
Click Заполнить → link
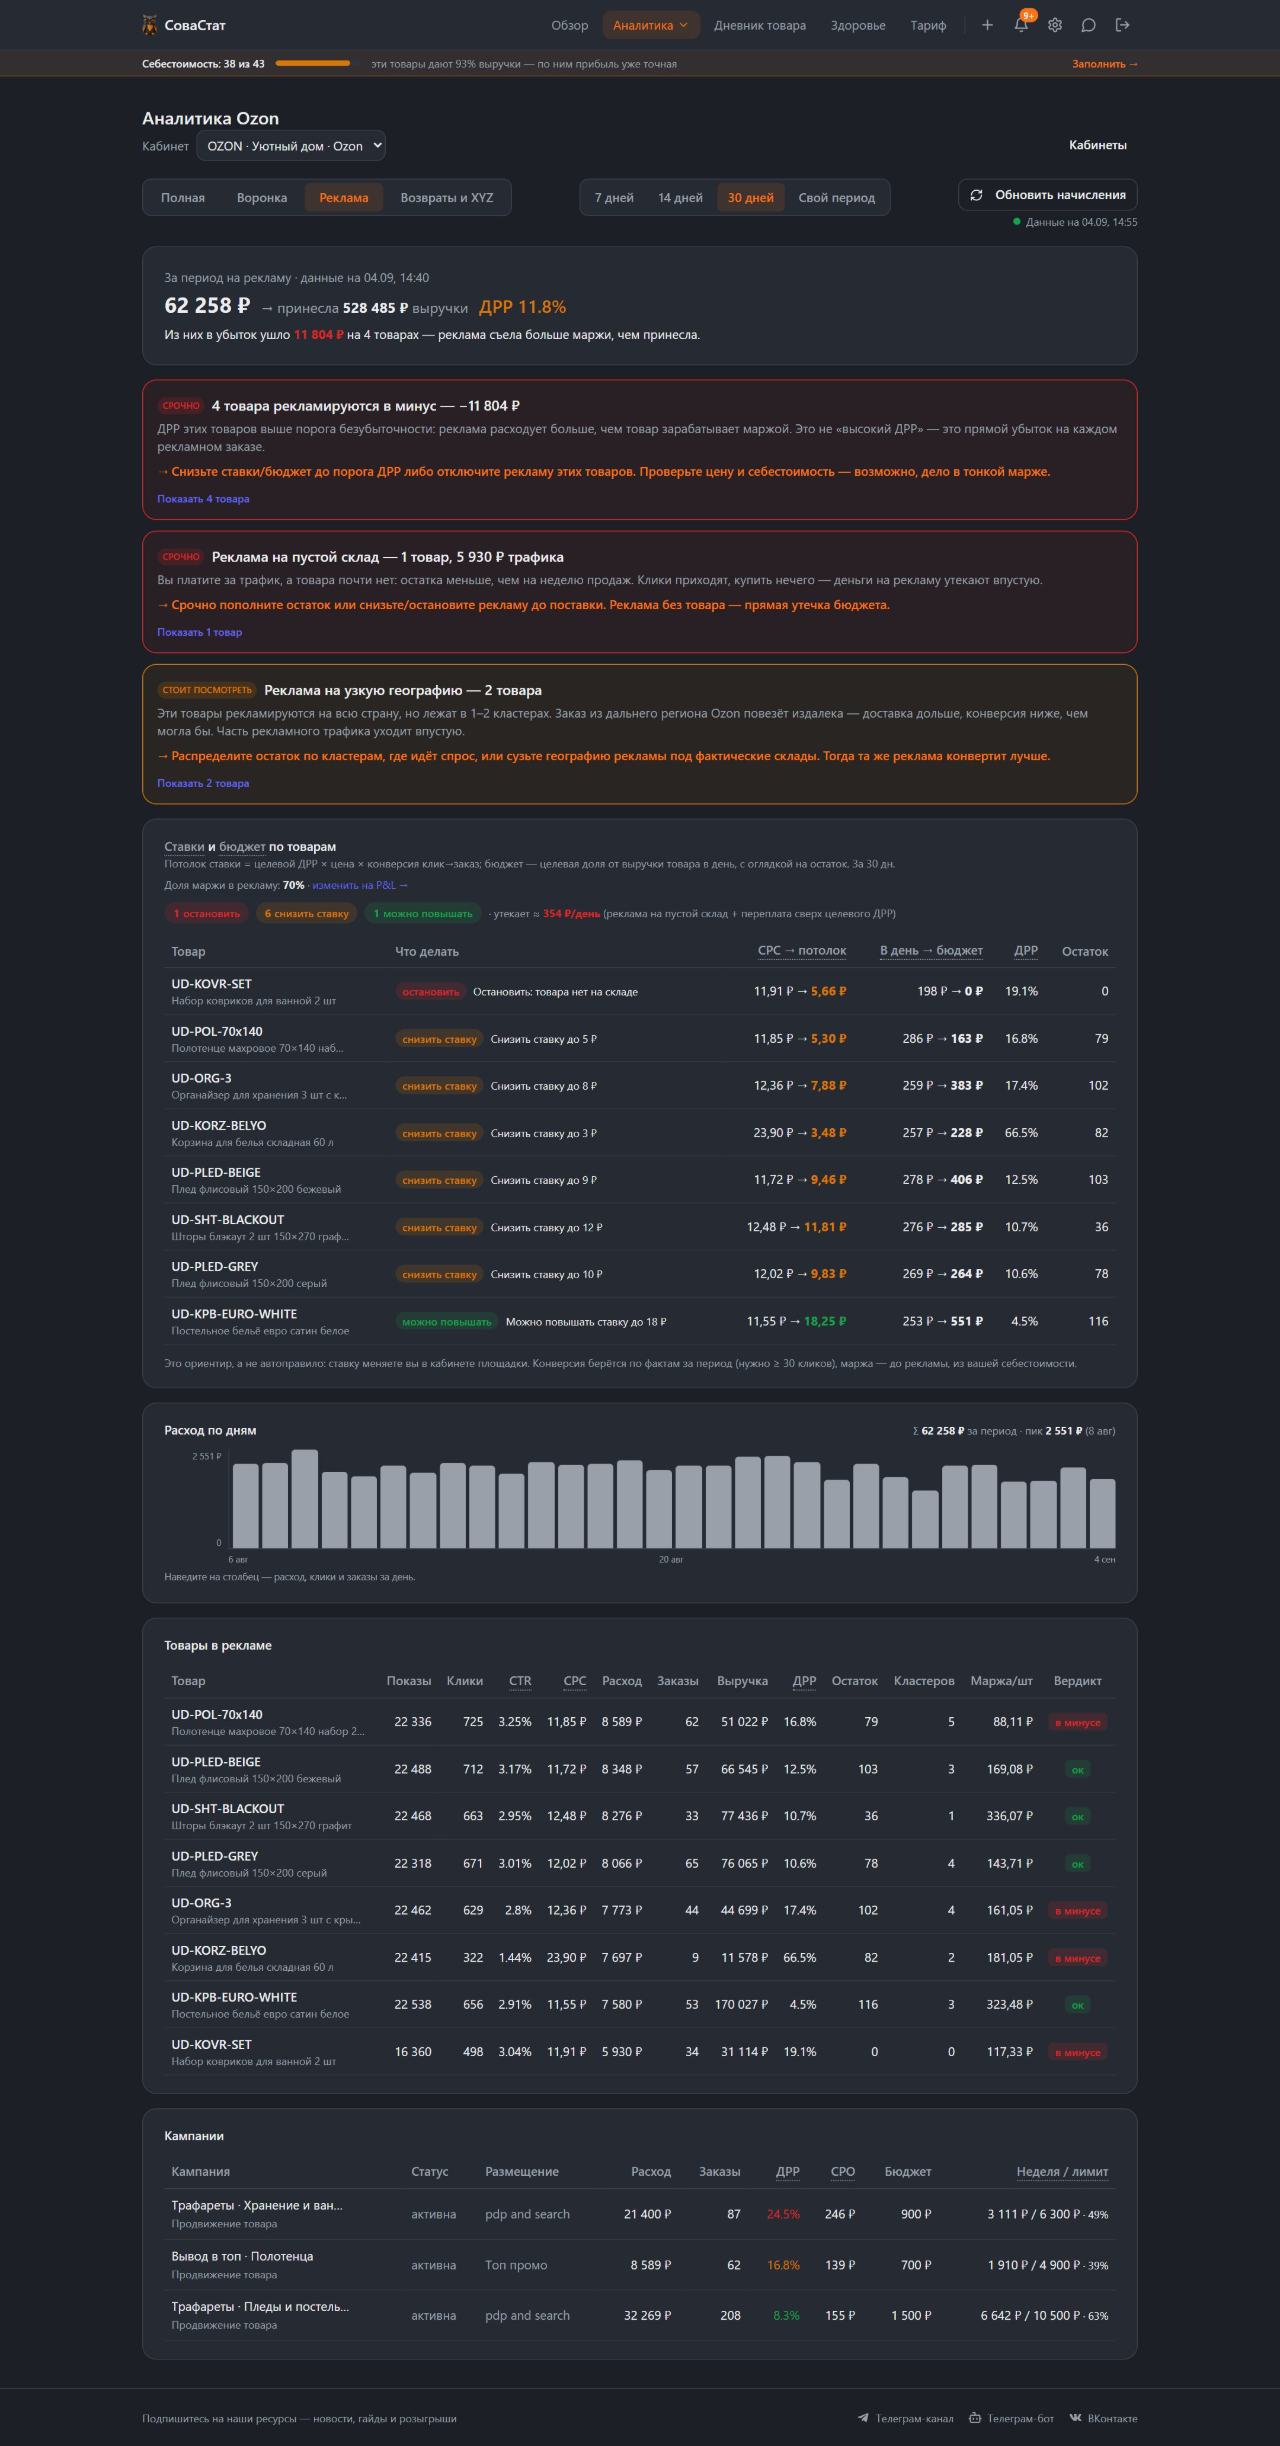[x=1105, y=64]
